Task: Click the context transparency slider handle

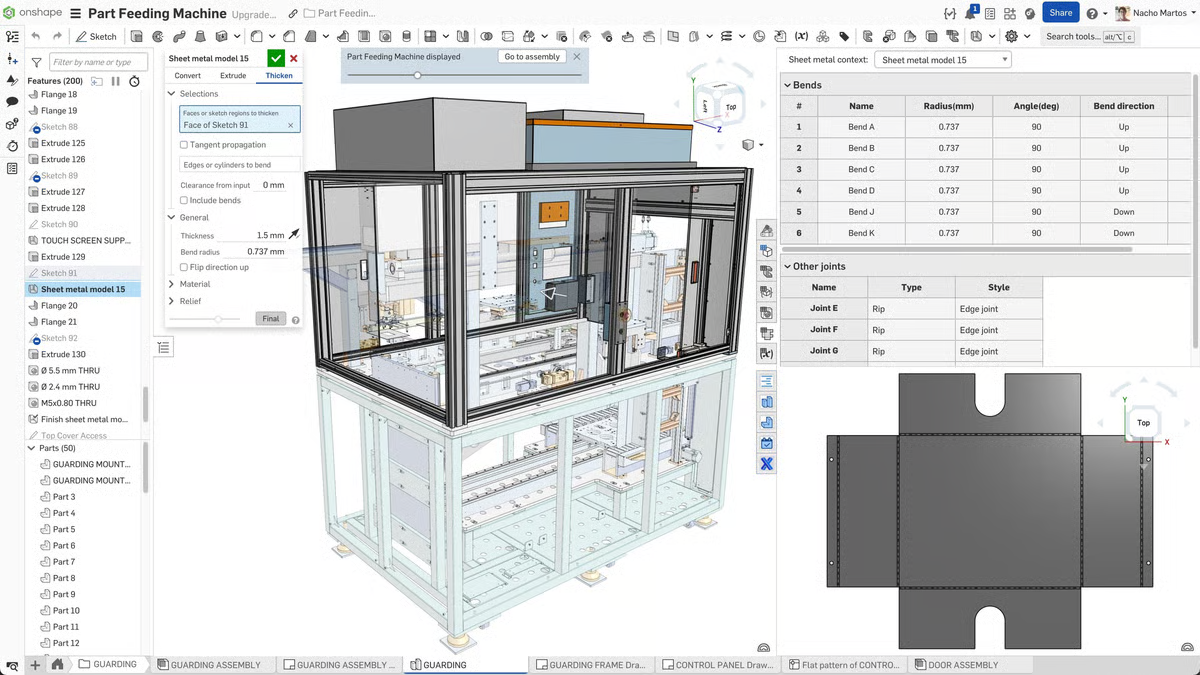Action: tap(417, 75)
